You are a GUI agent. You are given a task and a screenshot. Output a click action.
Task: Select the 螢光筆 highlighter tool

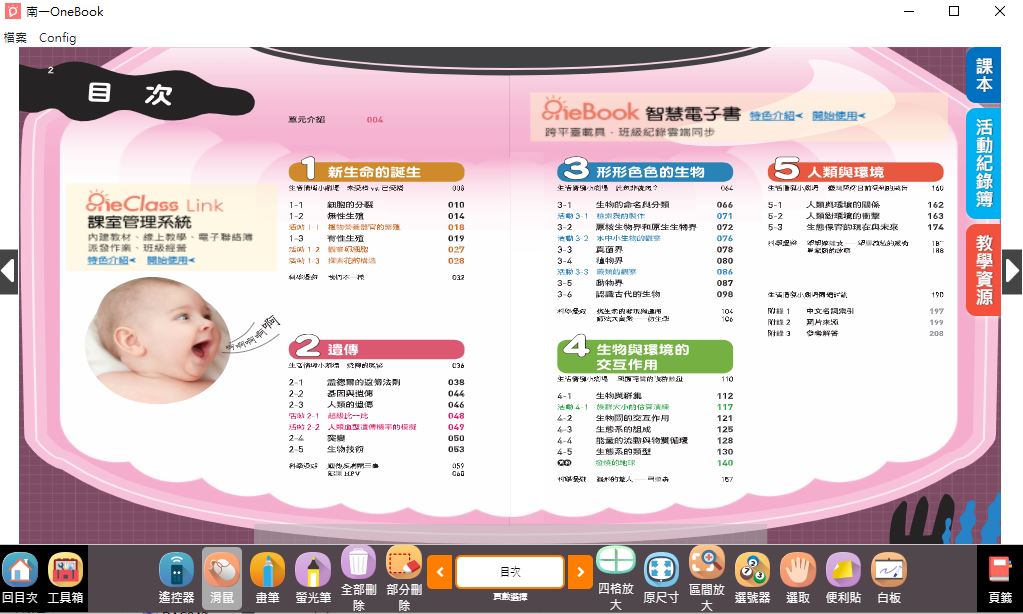pos(313,578)
